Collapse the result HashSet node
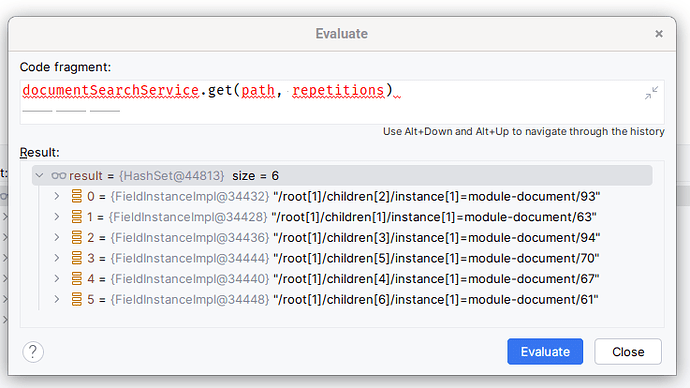Image resolution: width=690 pixels, height=388 pixels. 40,176
